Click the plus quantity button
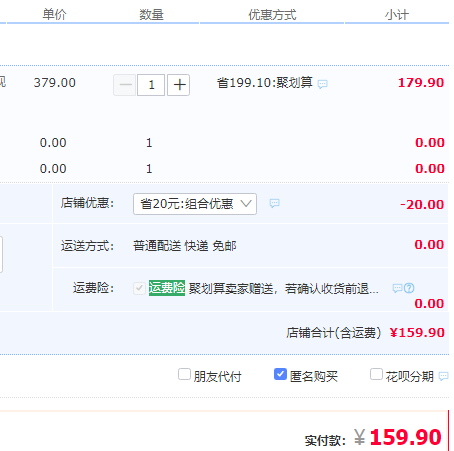This screenshot has width=454, height=451. (x=179, y=85)
